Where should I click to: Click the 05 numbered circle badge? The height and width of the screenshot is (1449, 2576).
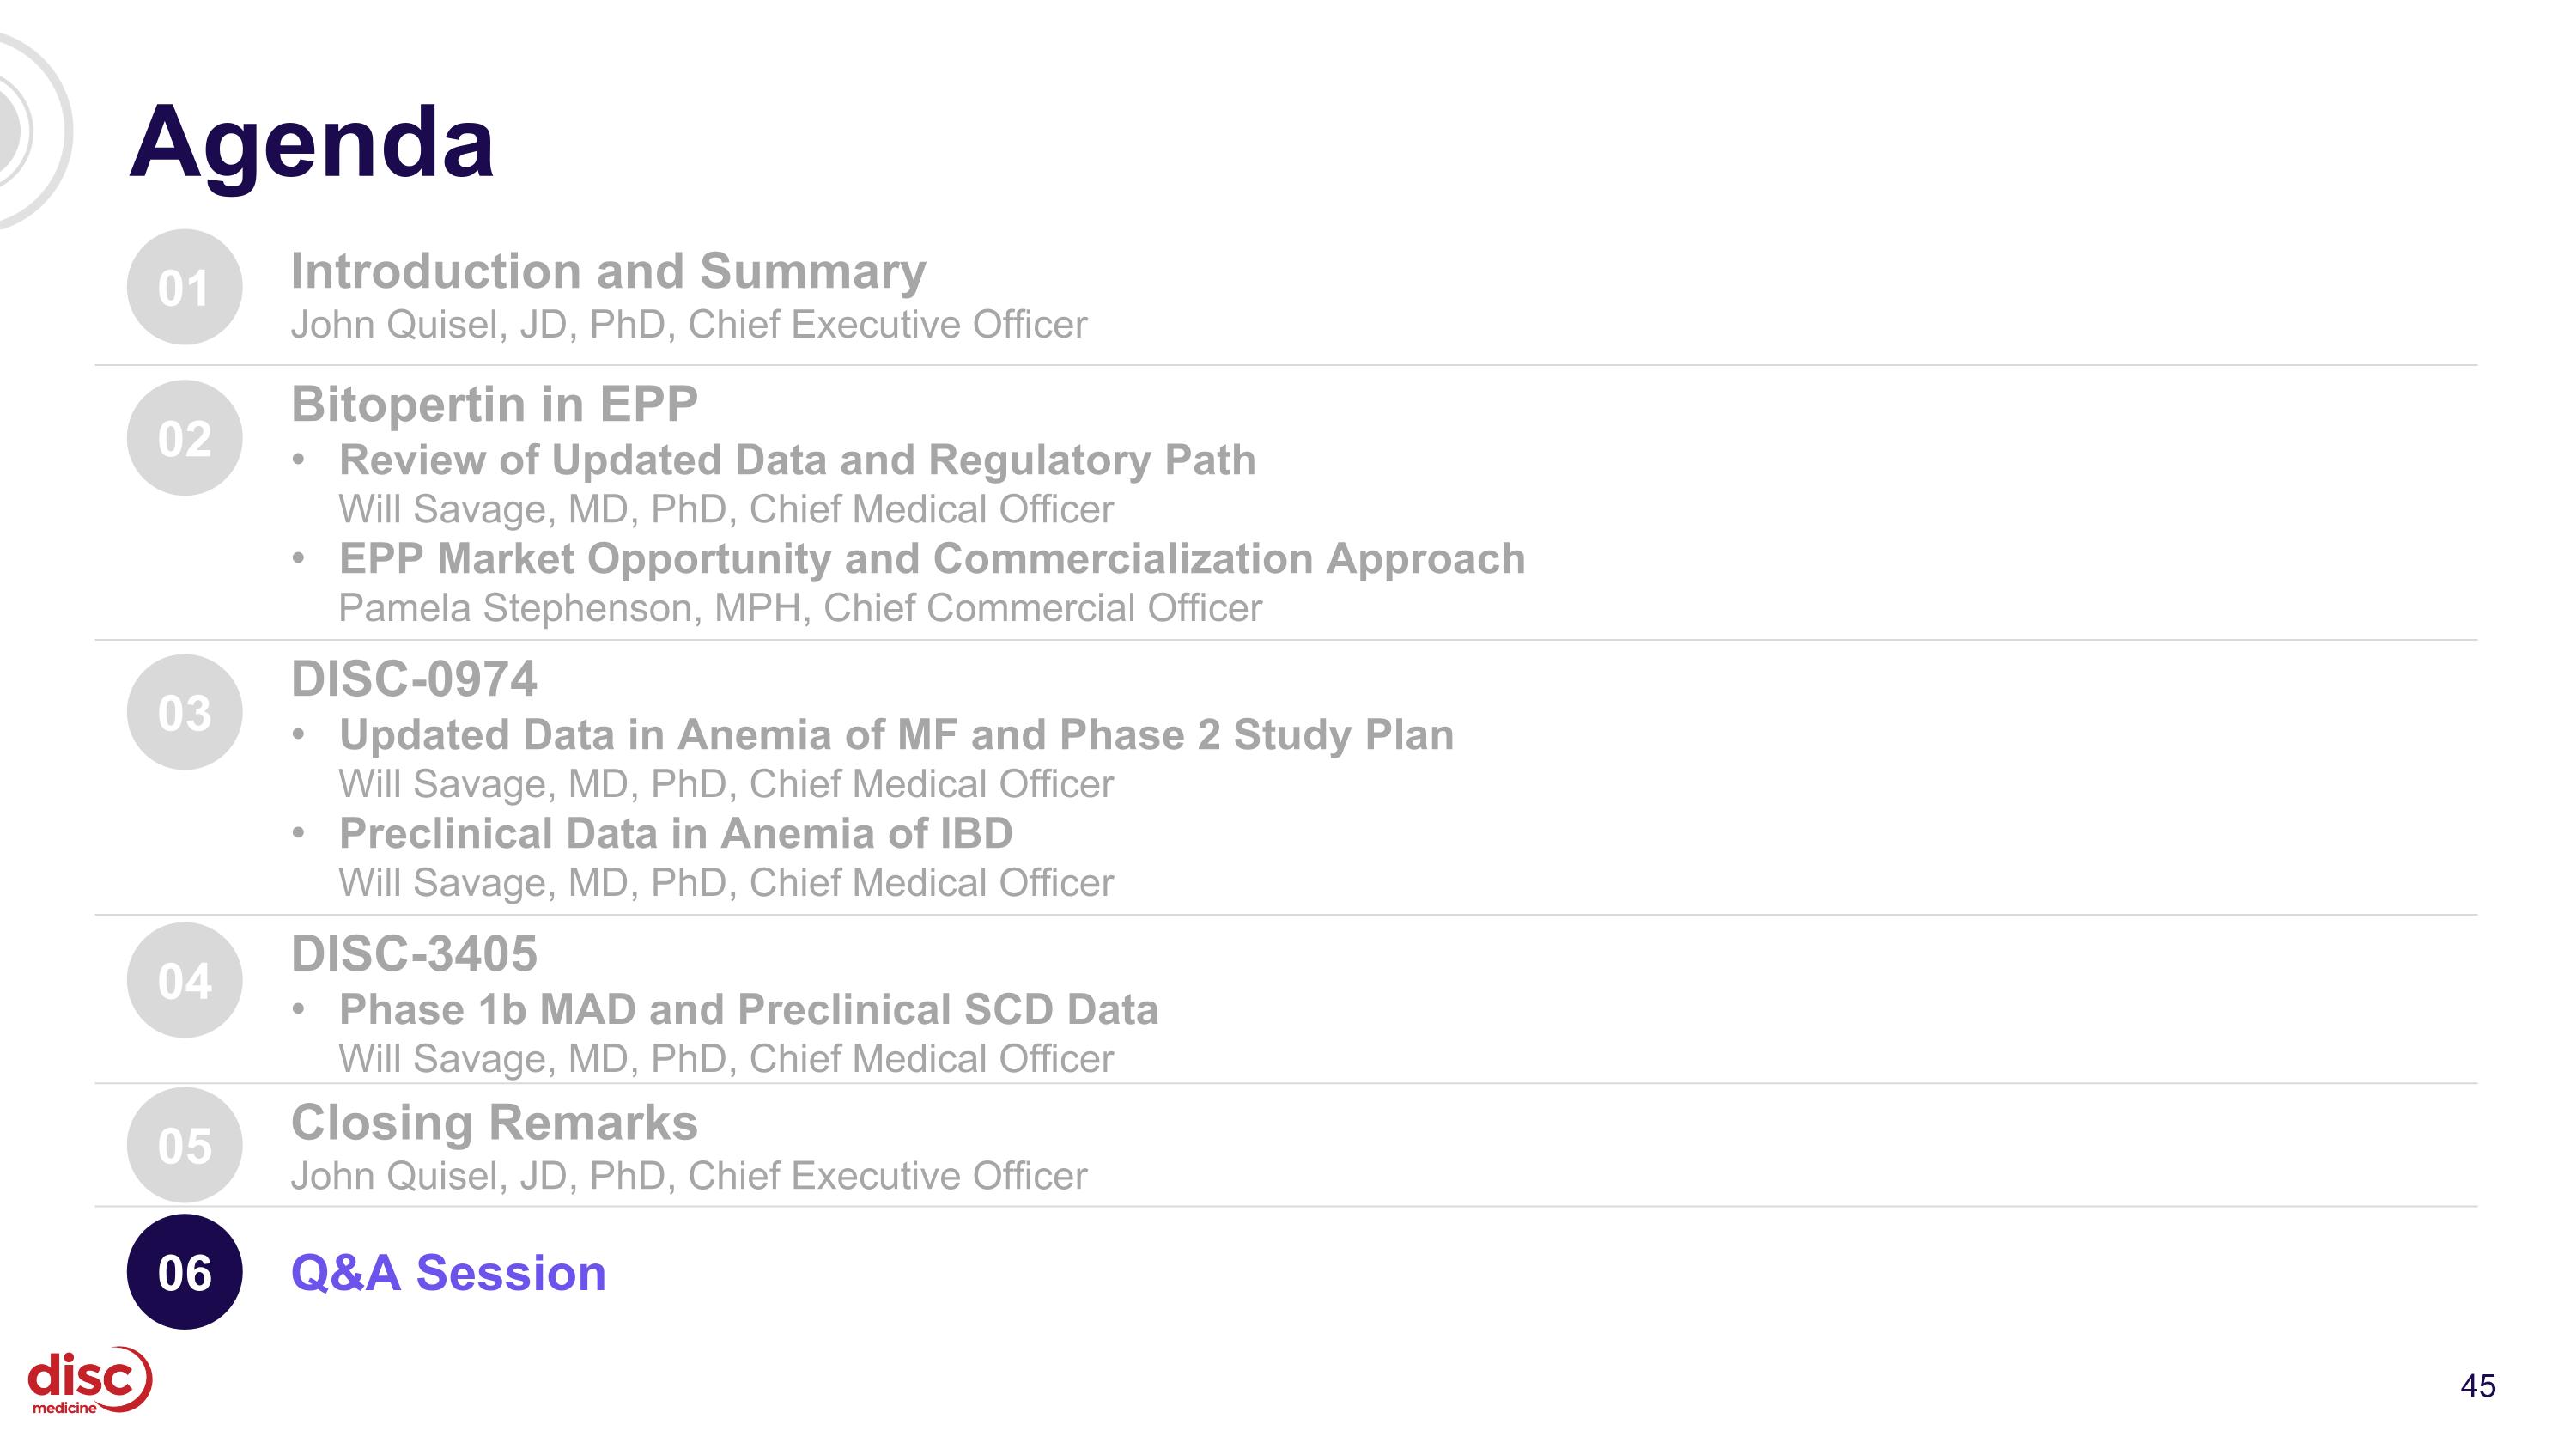tap(184, 1145)
